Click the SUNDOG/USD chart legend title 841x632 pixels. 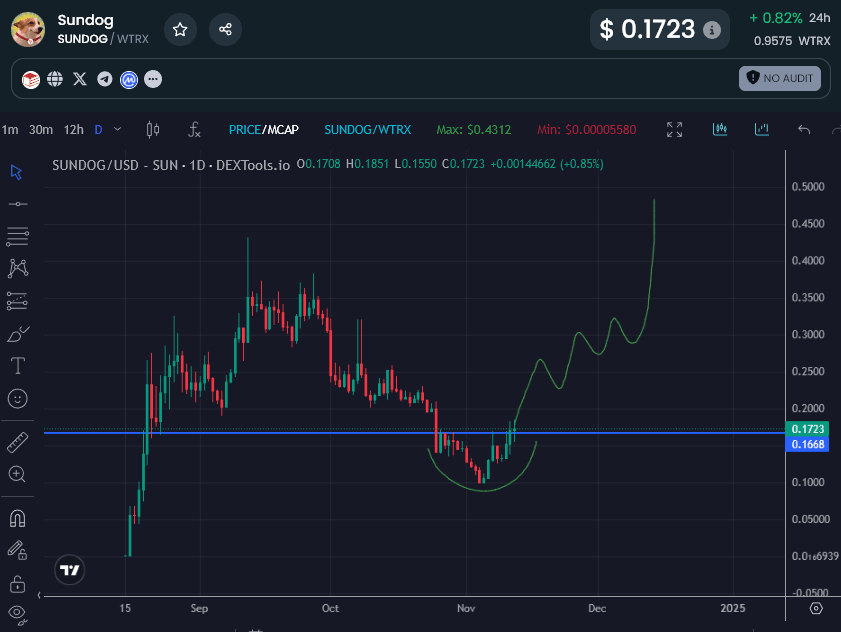pyautogui.click(x=171, y=165)
